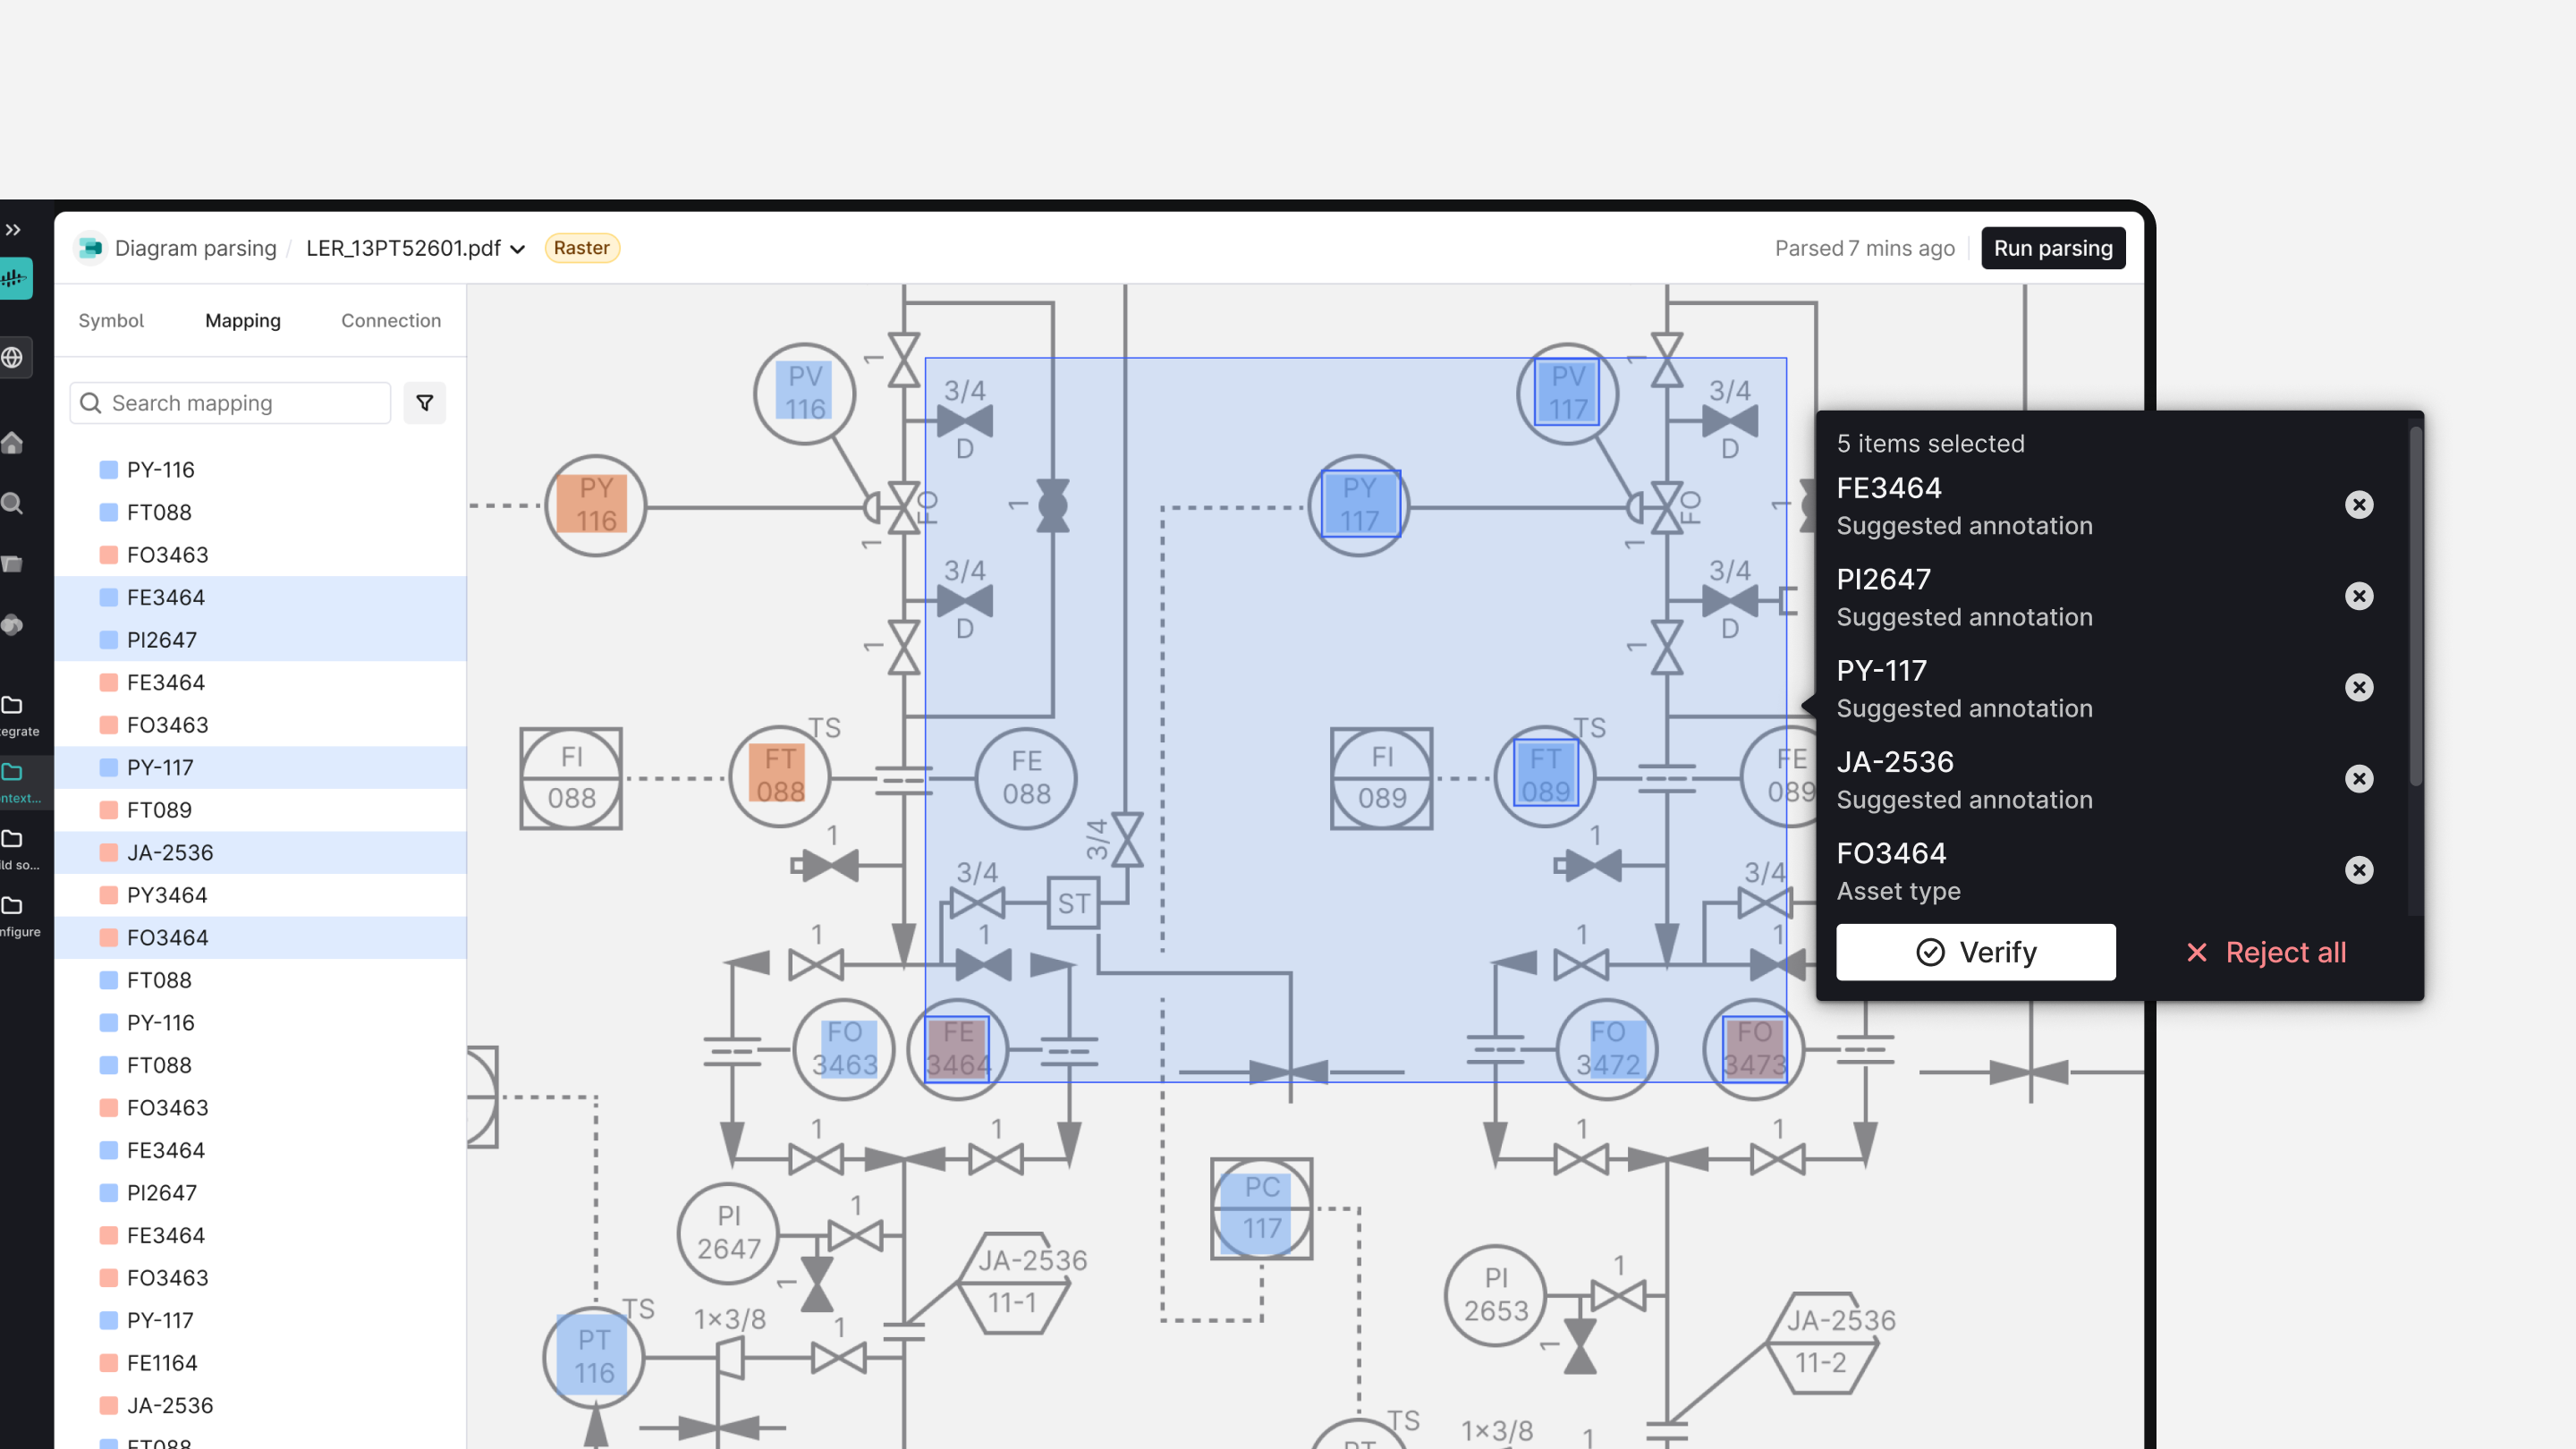The width and height of the screenshot is (2576, 1449).
Task: Click the Search mapping input field
Action: click(x=240, y=403)
